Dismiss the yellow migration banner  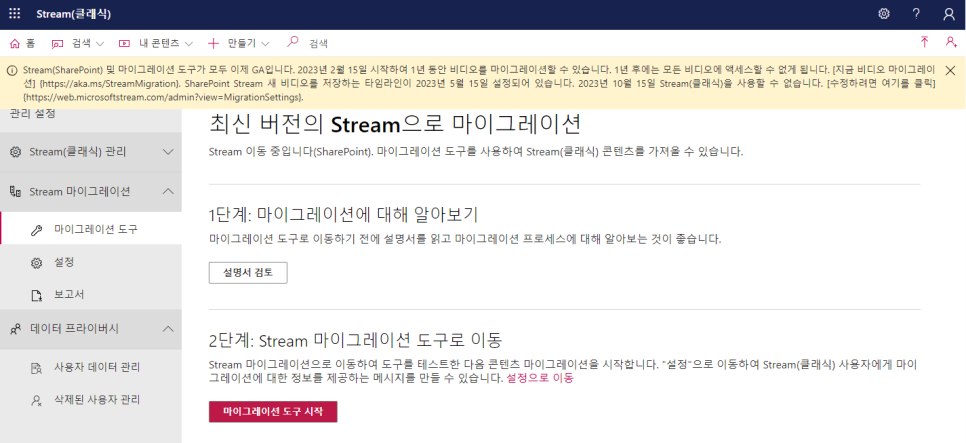click(x=950, y=70)
